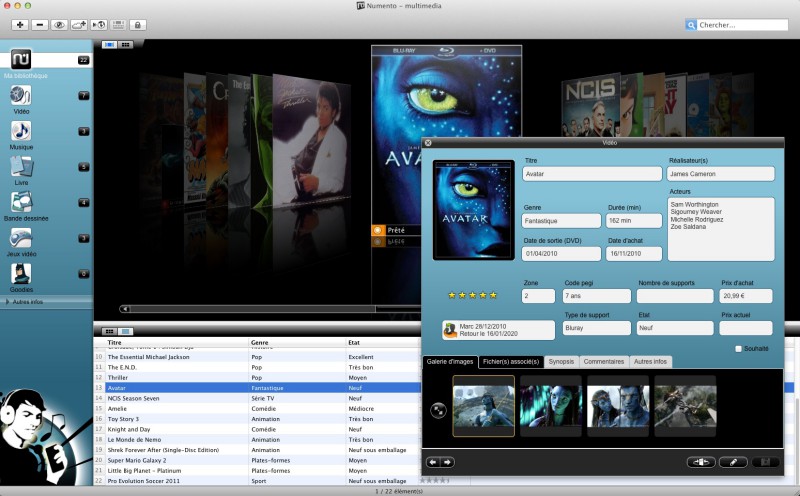Switch bottom pane to list view
Viewport: 800px width, 496px height.
109,332
